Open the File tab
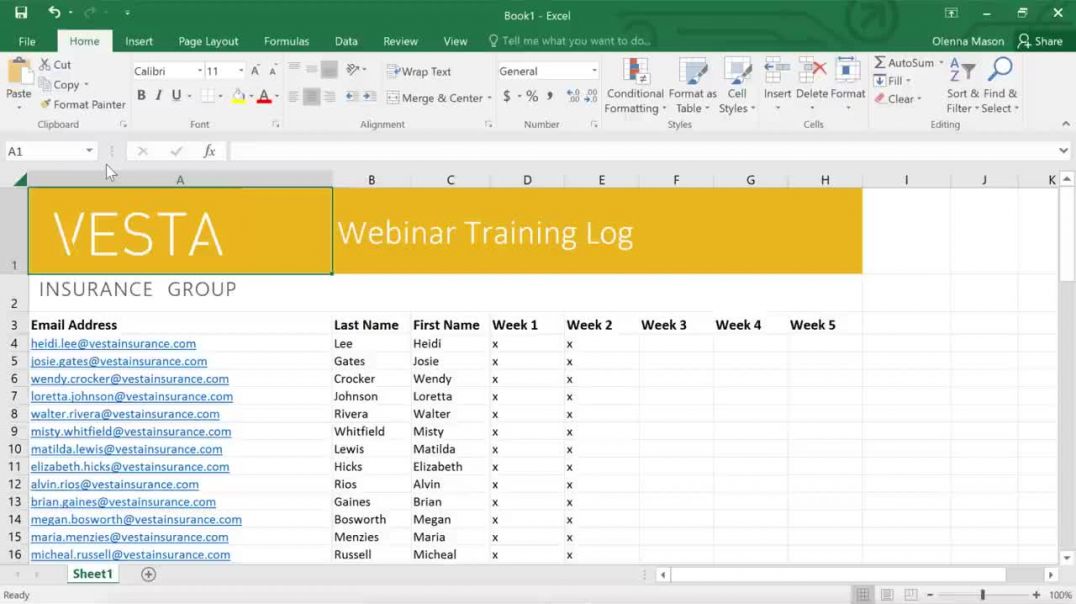Image resolution: width=1076 pixels, height=604 pixels. (27, 41)
